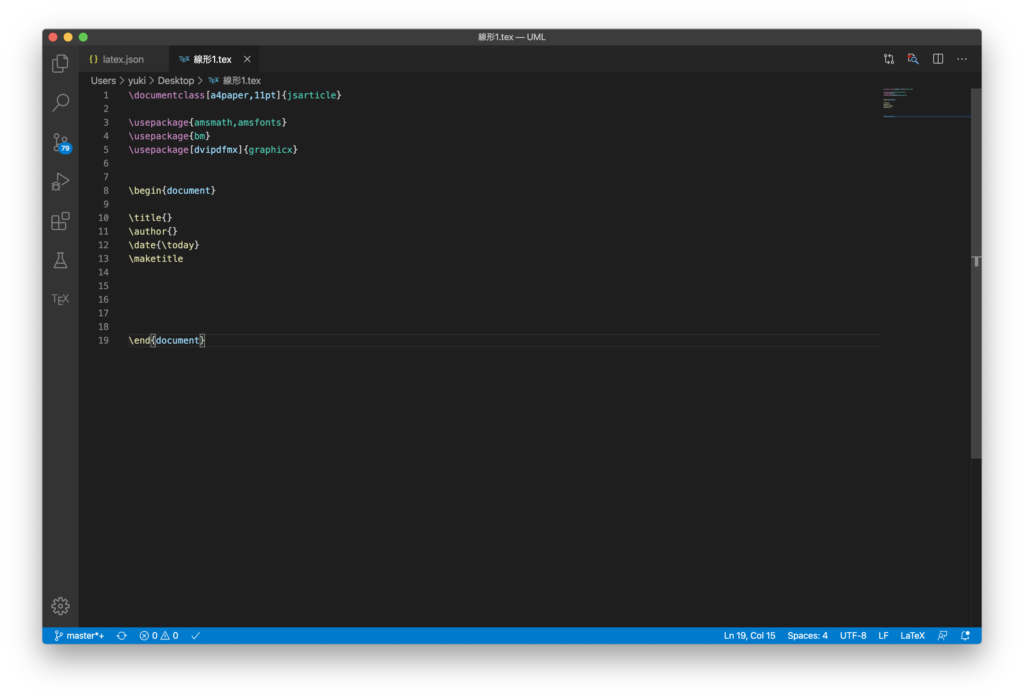The image size is (1024, 700).
Task: Click the Synchronize Changes icon
Action: (122, 635)
